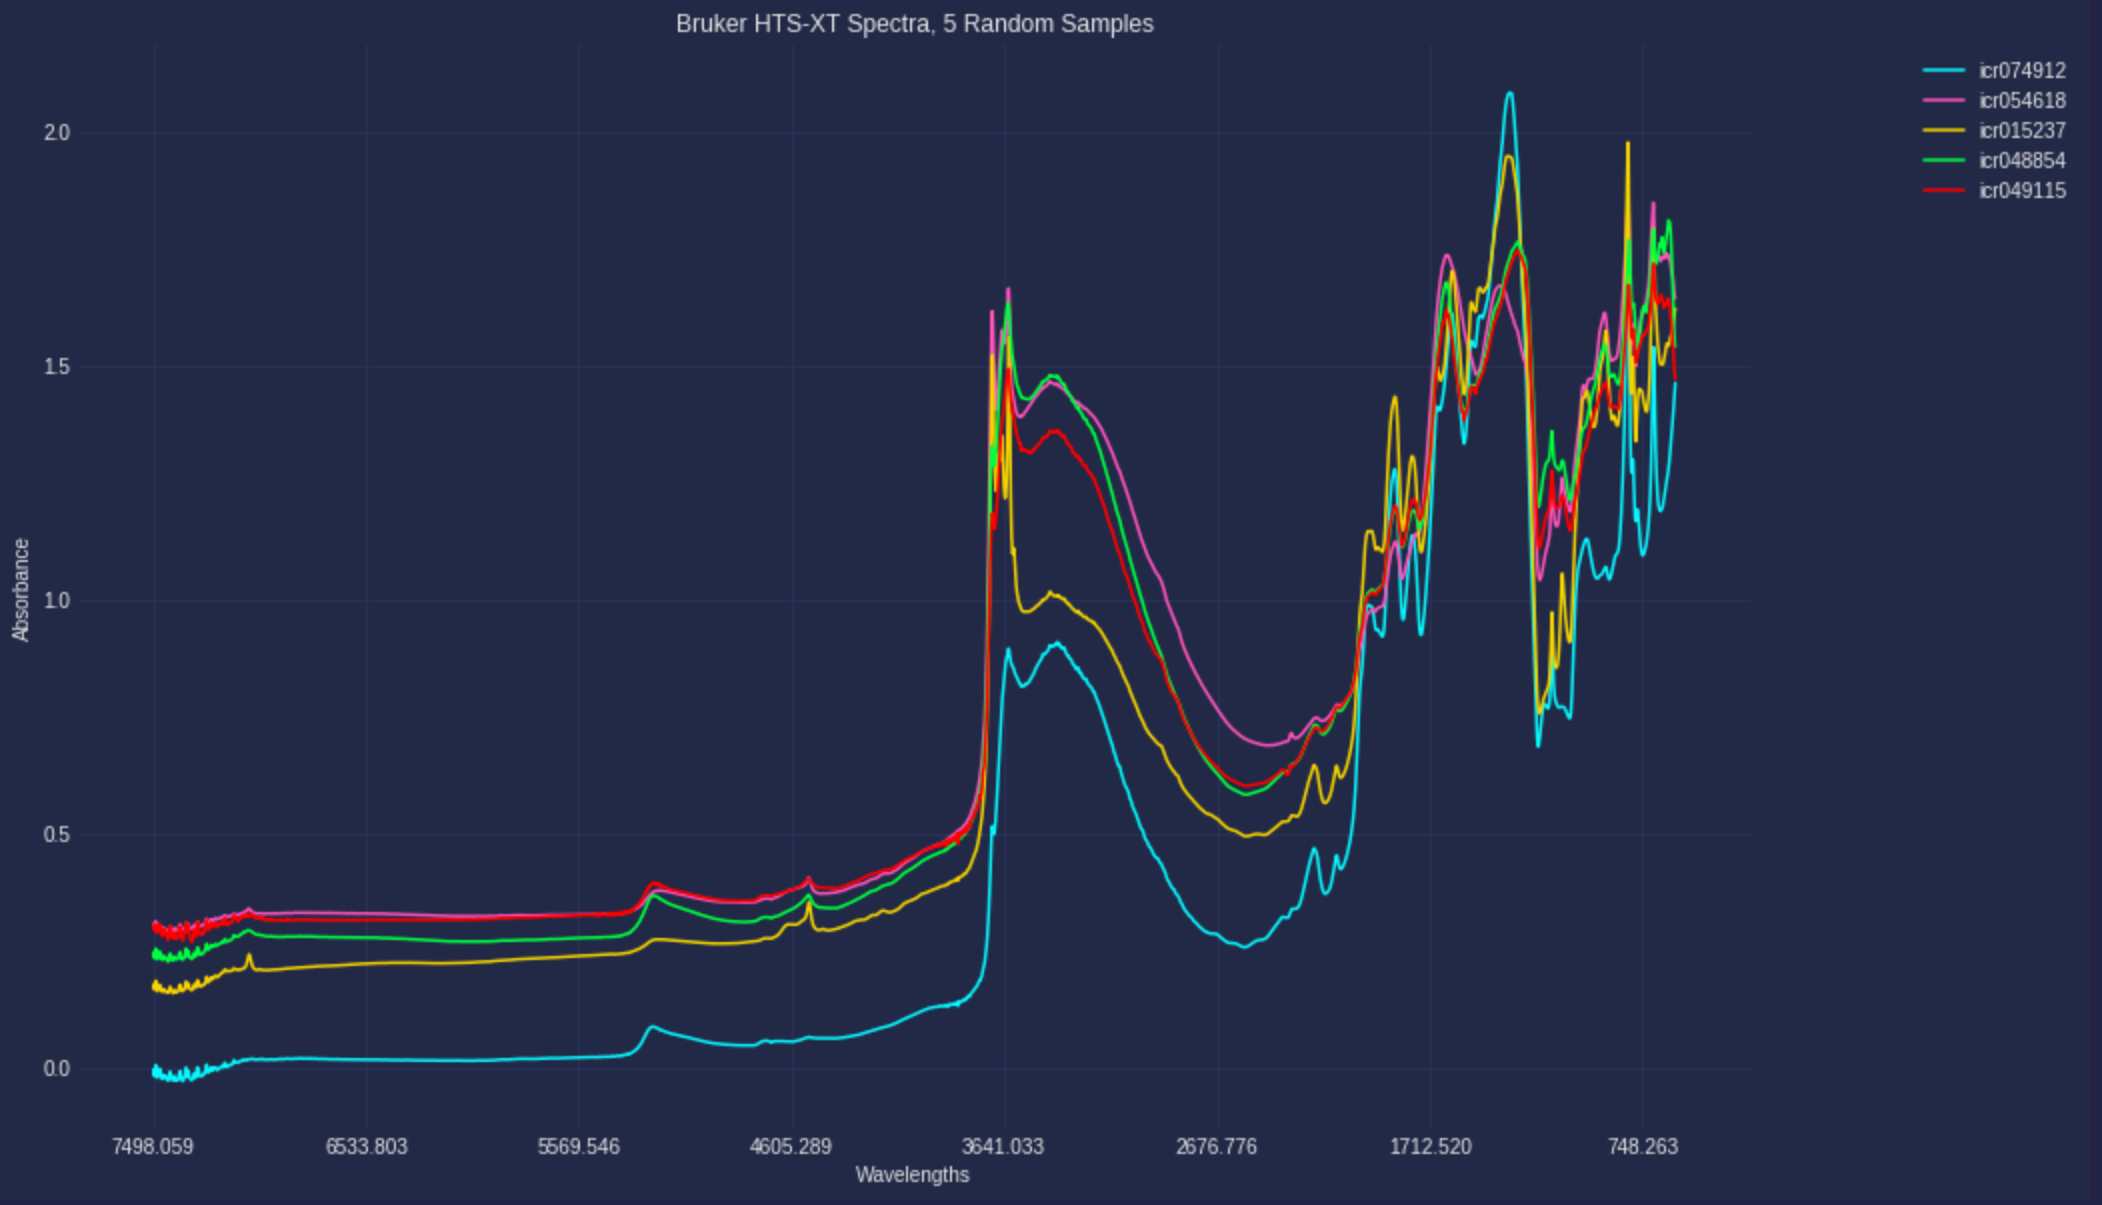Screen dimensions: 2102x1205
Task: Click the red legend line for icr049115
Action: coord(1944,190)
